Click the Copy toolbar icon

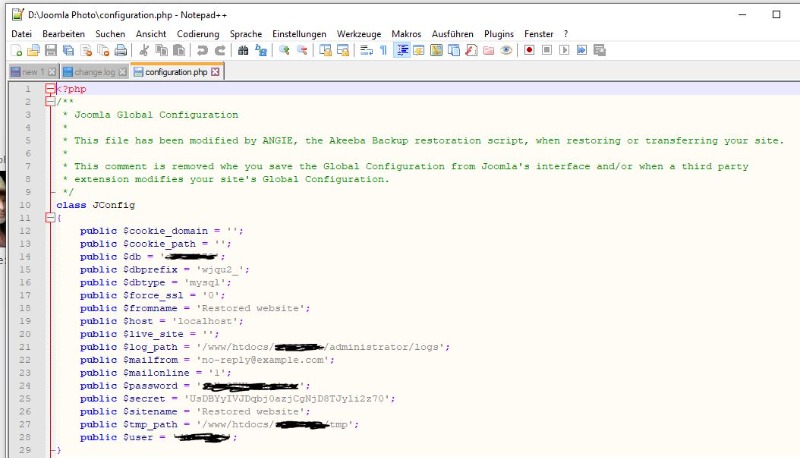pyautogui.click(x=162, y=50)
